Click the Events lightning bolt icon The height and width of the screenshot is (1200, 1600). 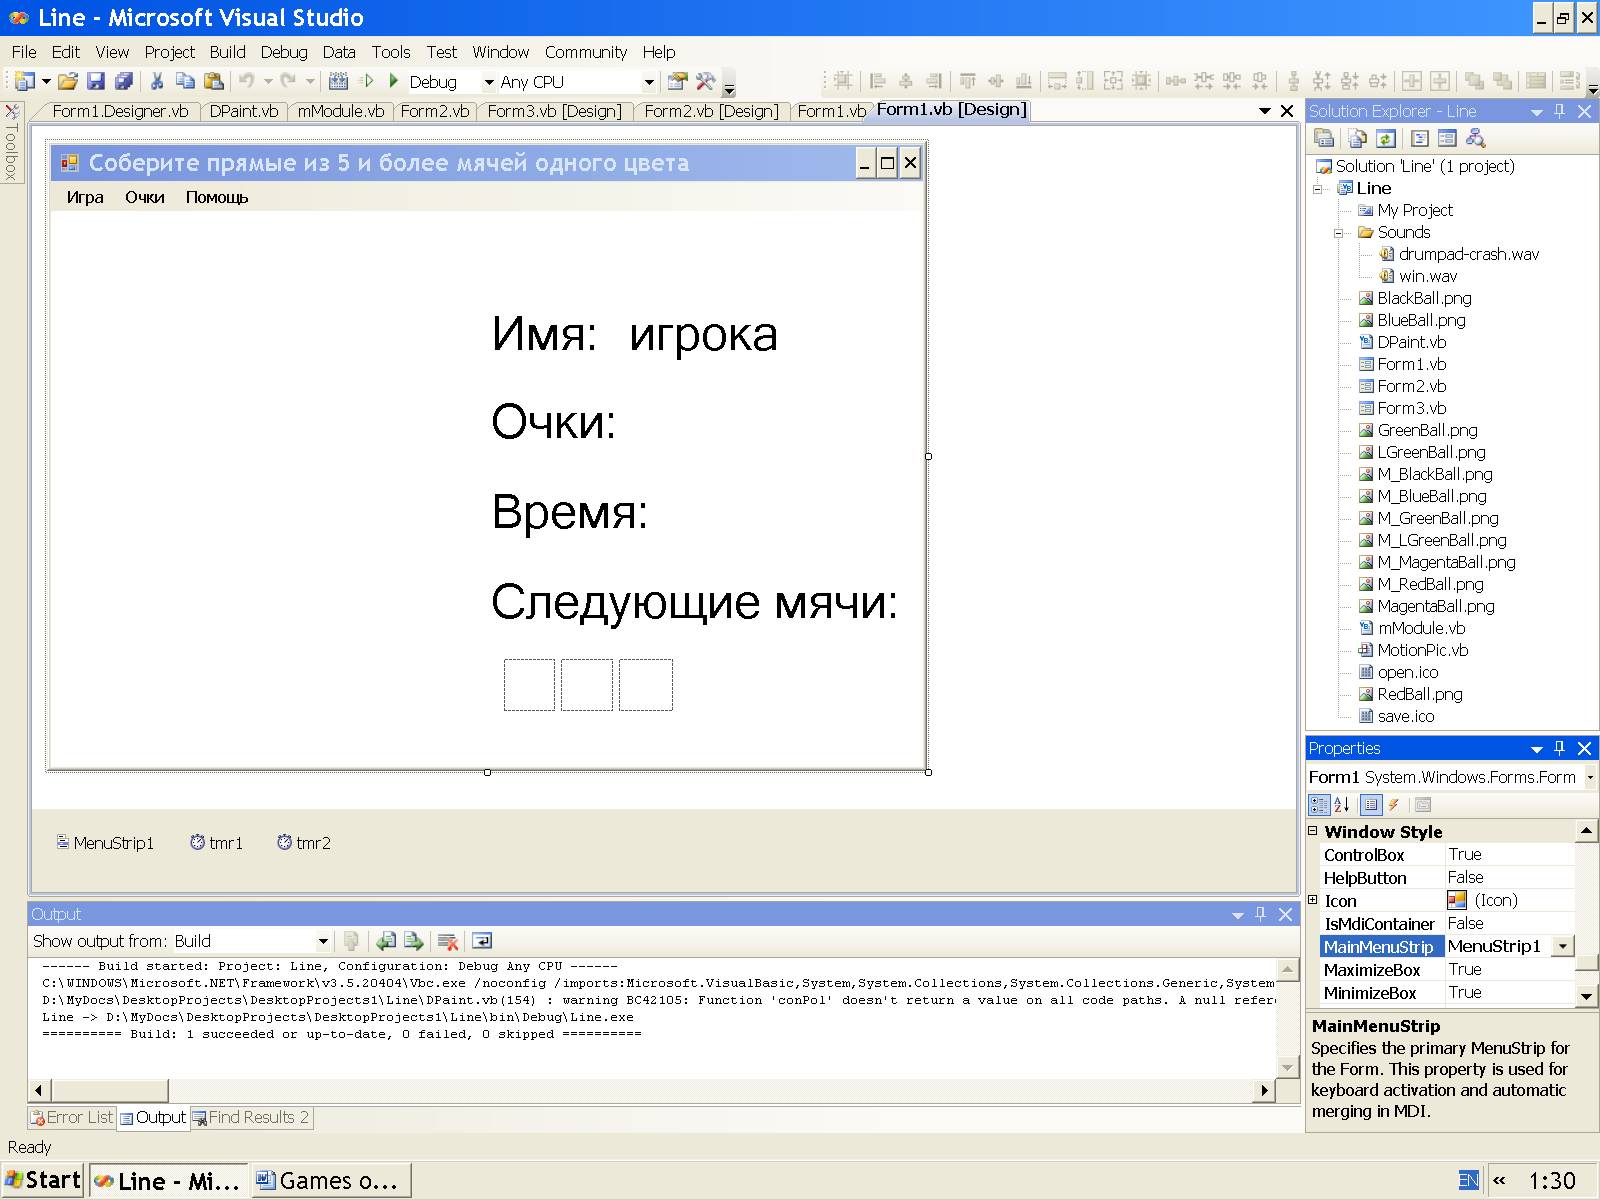[x=1394, y=805]
